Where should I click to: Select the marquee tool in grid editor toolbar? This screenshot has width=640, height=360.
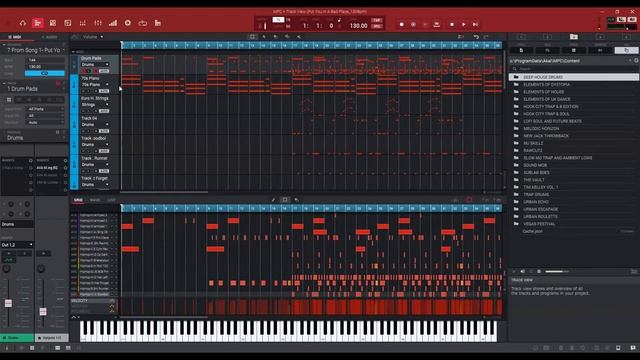point(285,200)
